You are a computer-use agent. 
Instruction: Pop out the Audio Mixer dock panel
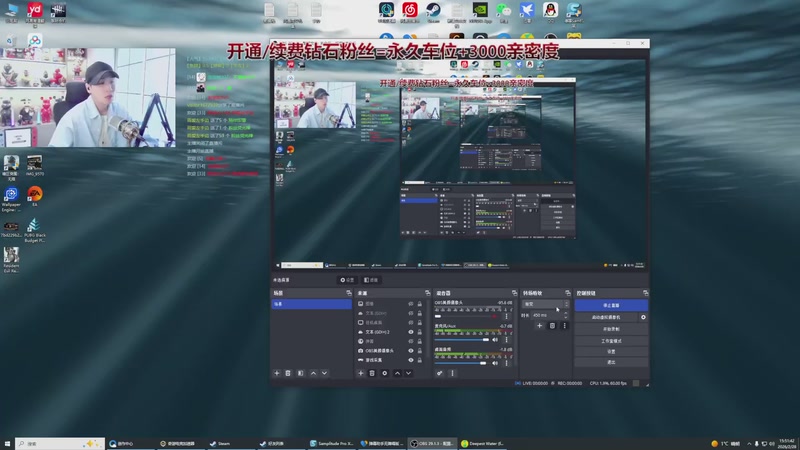pyautogui.click(x=514, y=293)
